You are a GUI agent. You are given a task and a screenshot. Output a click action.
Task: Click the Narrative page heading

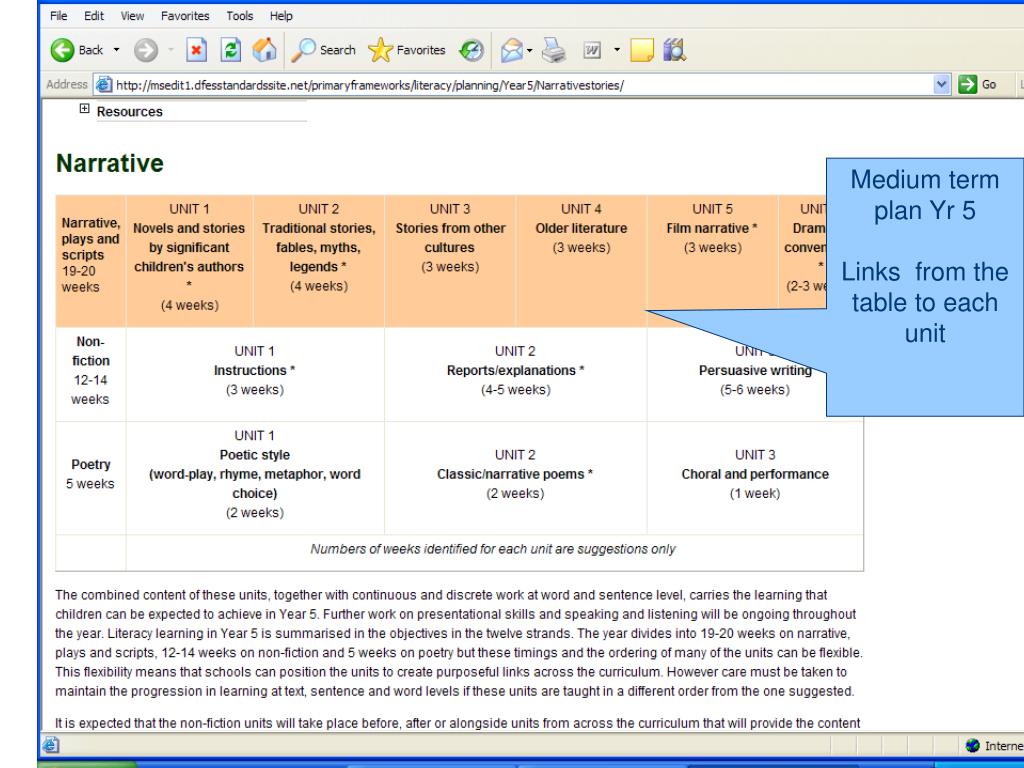(110, 163)
